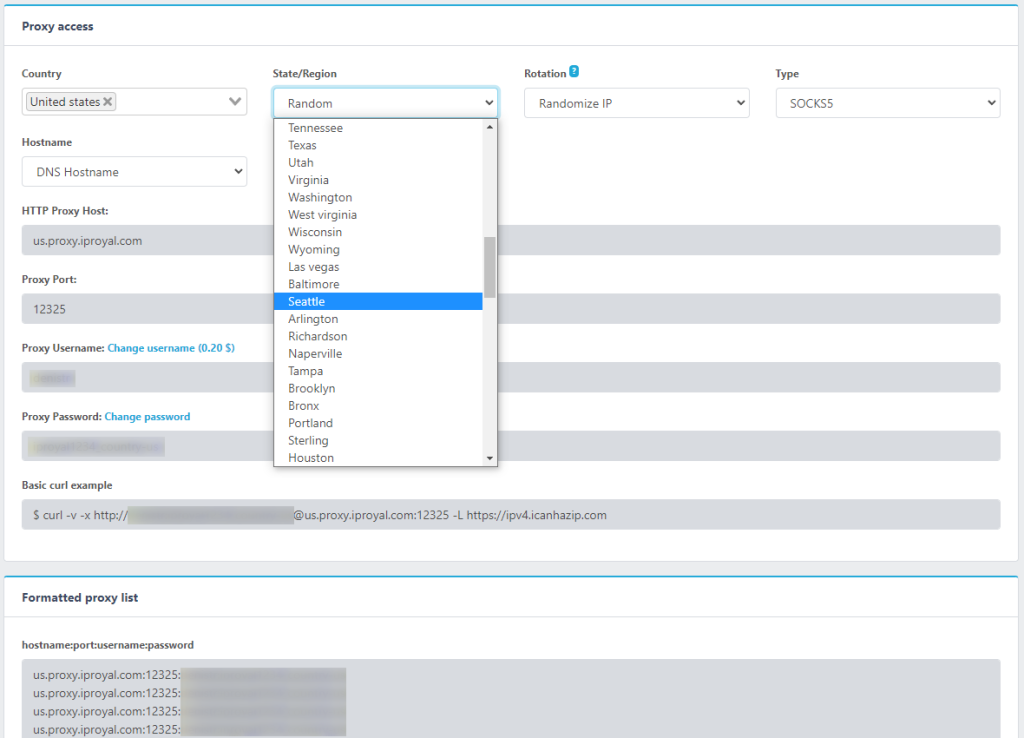The height and width of the screenshot is (738, 1024).
Task: Click the blurred Proxy Username field
Action: (511, 377)
